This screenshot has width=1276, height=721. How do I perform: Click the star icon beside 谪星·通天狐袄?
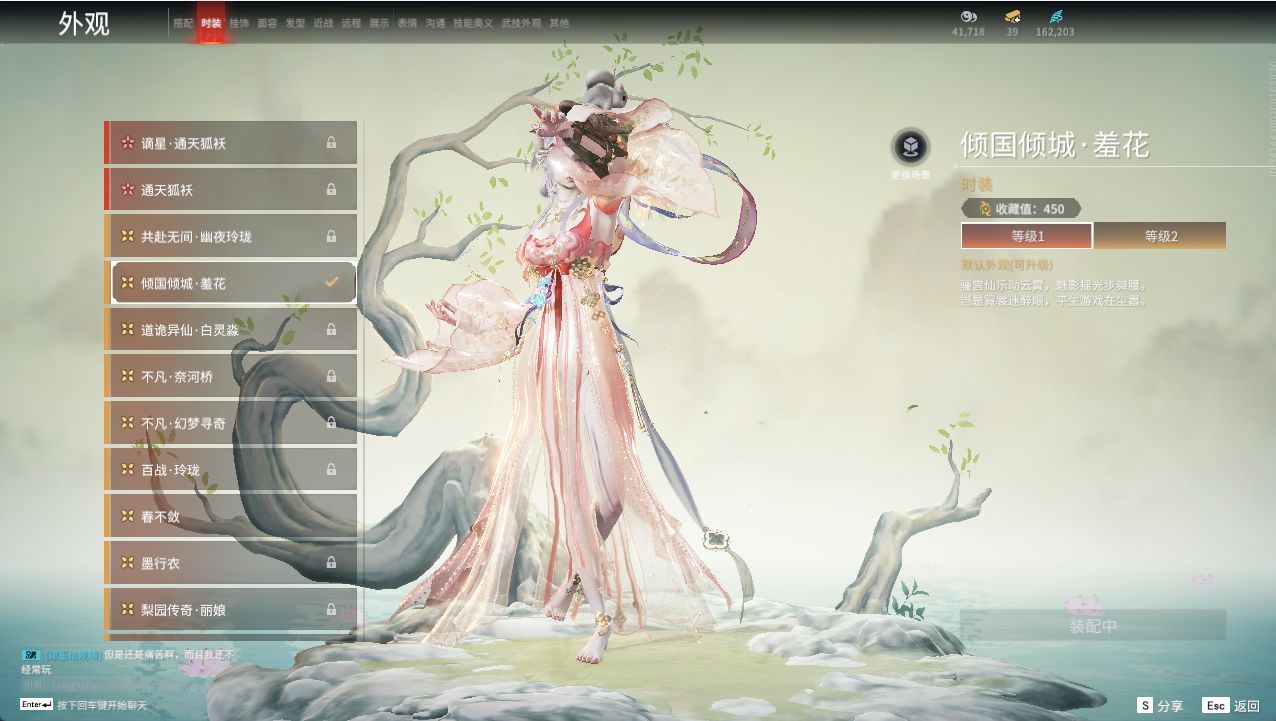(x=126, y=142)
